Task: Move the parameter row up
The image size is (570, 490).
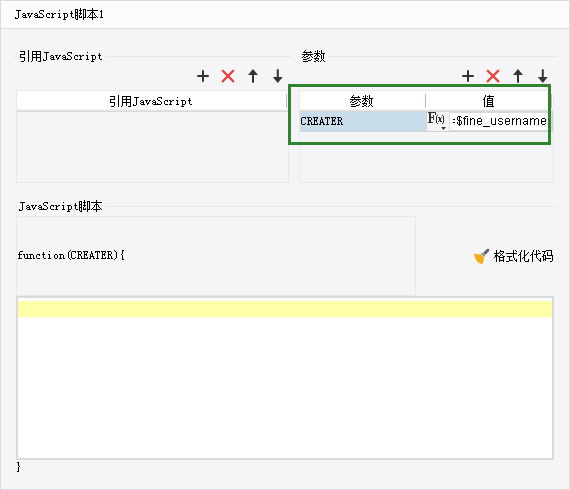Action: (x=518, y=76)
